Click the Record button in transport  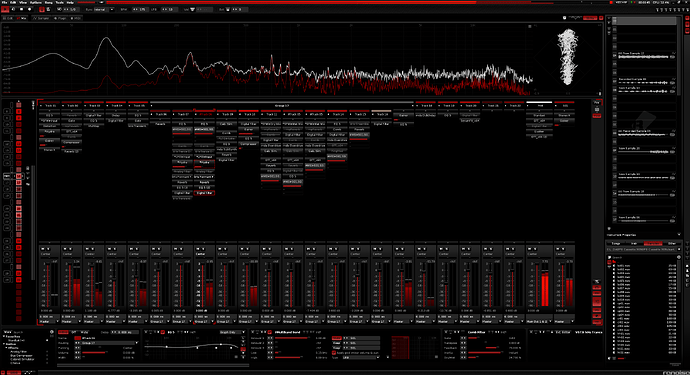pos(29,9)
